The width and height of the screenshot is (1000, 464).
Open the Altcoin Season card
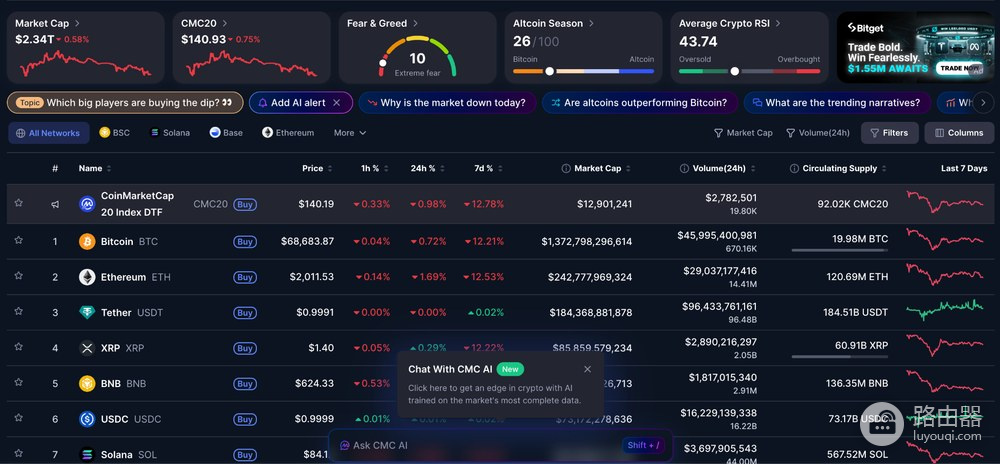tap(584, 47)
